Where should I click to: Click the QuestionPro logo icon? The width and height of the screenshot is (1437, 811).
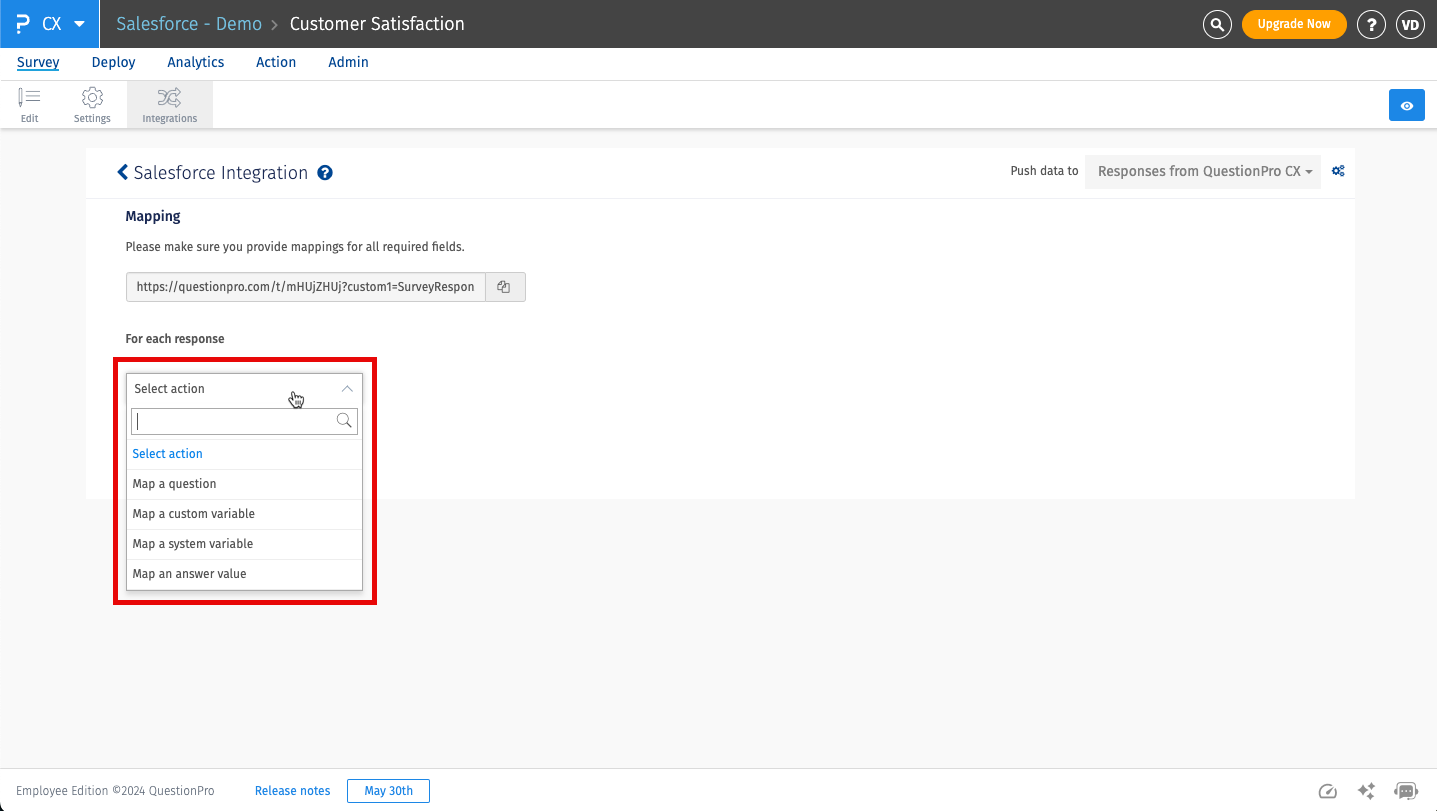pyautogui.click(x=22, y=24)
